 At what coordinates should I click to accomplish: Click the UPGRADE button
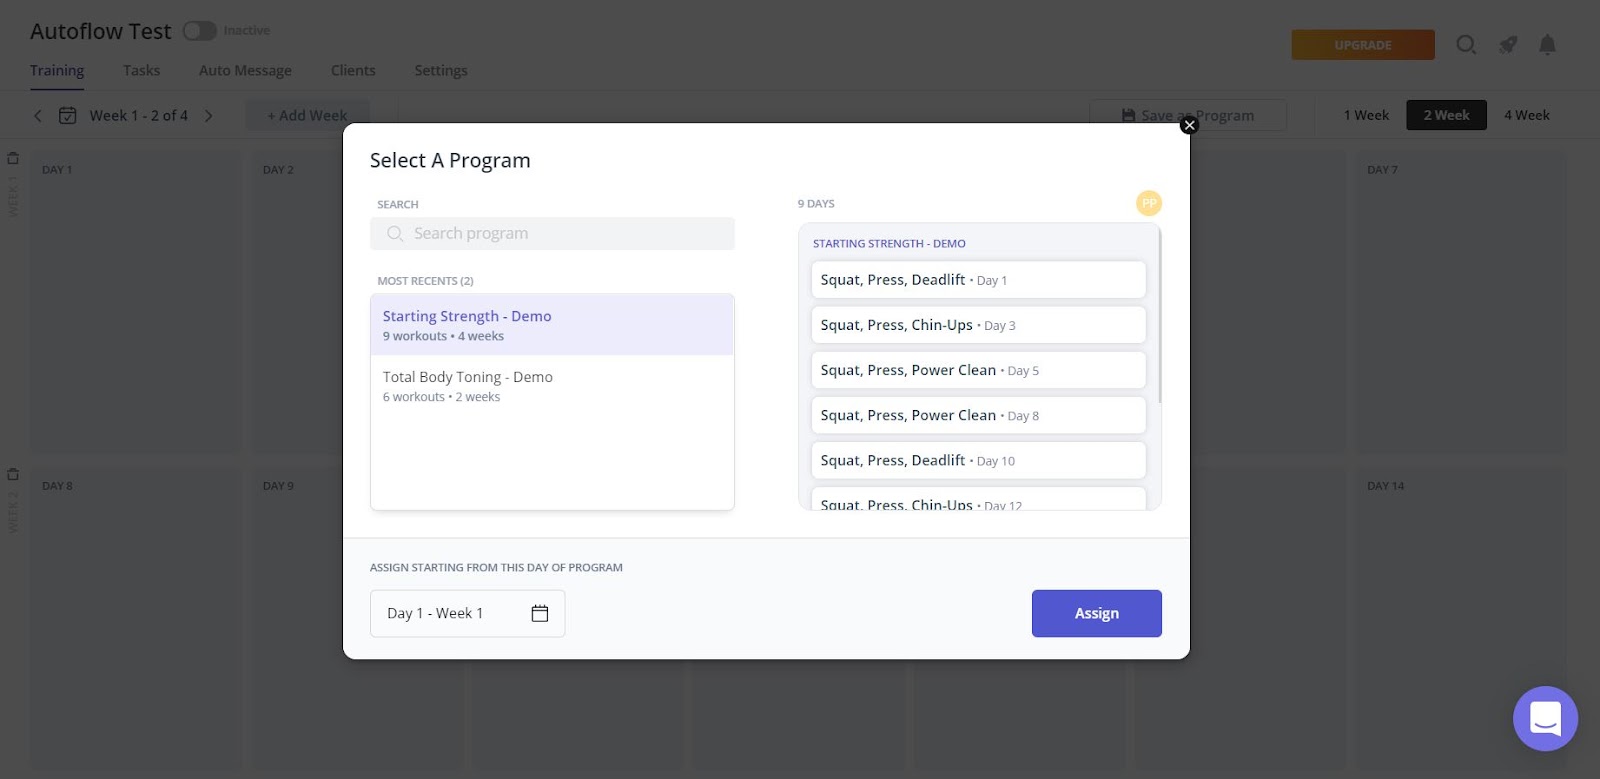coord(1363,45)
